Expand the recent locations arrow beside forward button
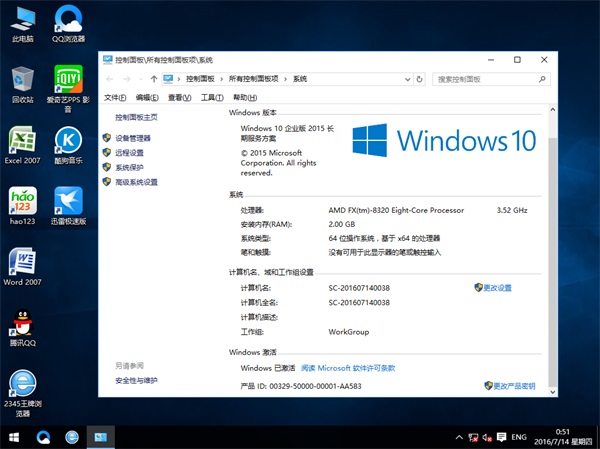The width and height of the screenshot is (600, 449). [x=139, y=78]
